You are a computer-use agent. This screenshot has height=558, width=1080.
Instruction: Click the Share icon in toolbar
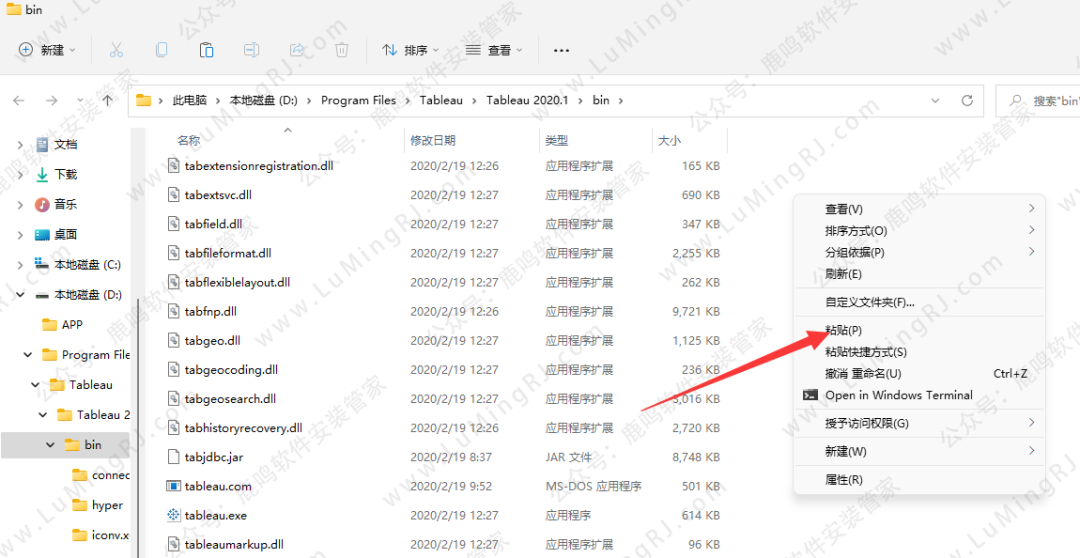[x=297, y=50]
